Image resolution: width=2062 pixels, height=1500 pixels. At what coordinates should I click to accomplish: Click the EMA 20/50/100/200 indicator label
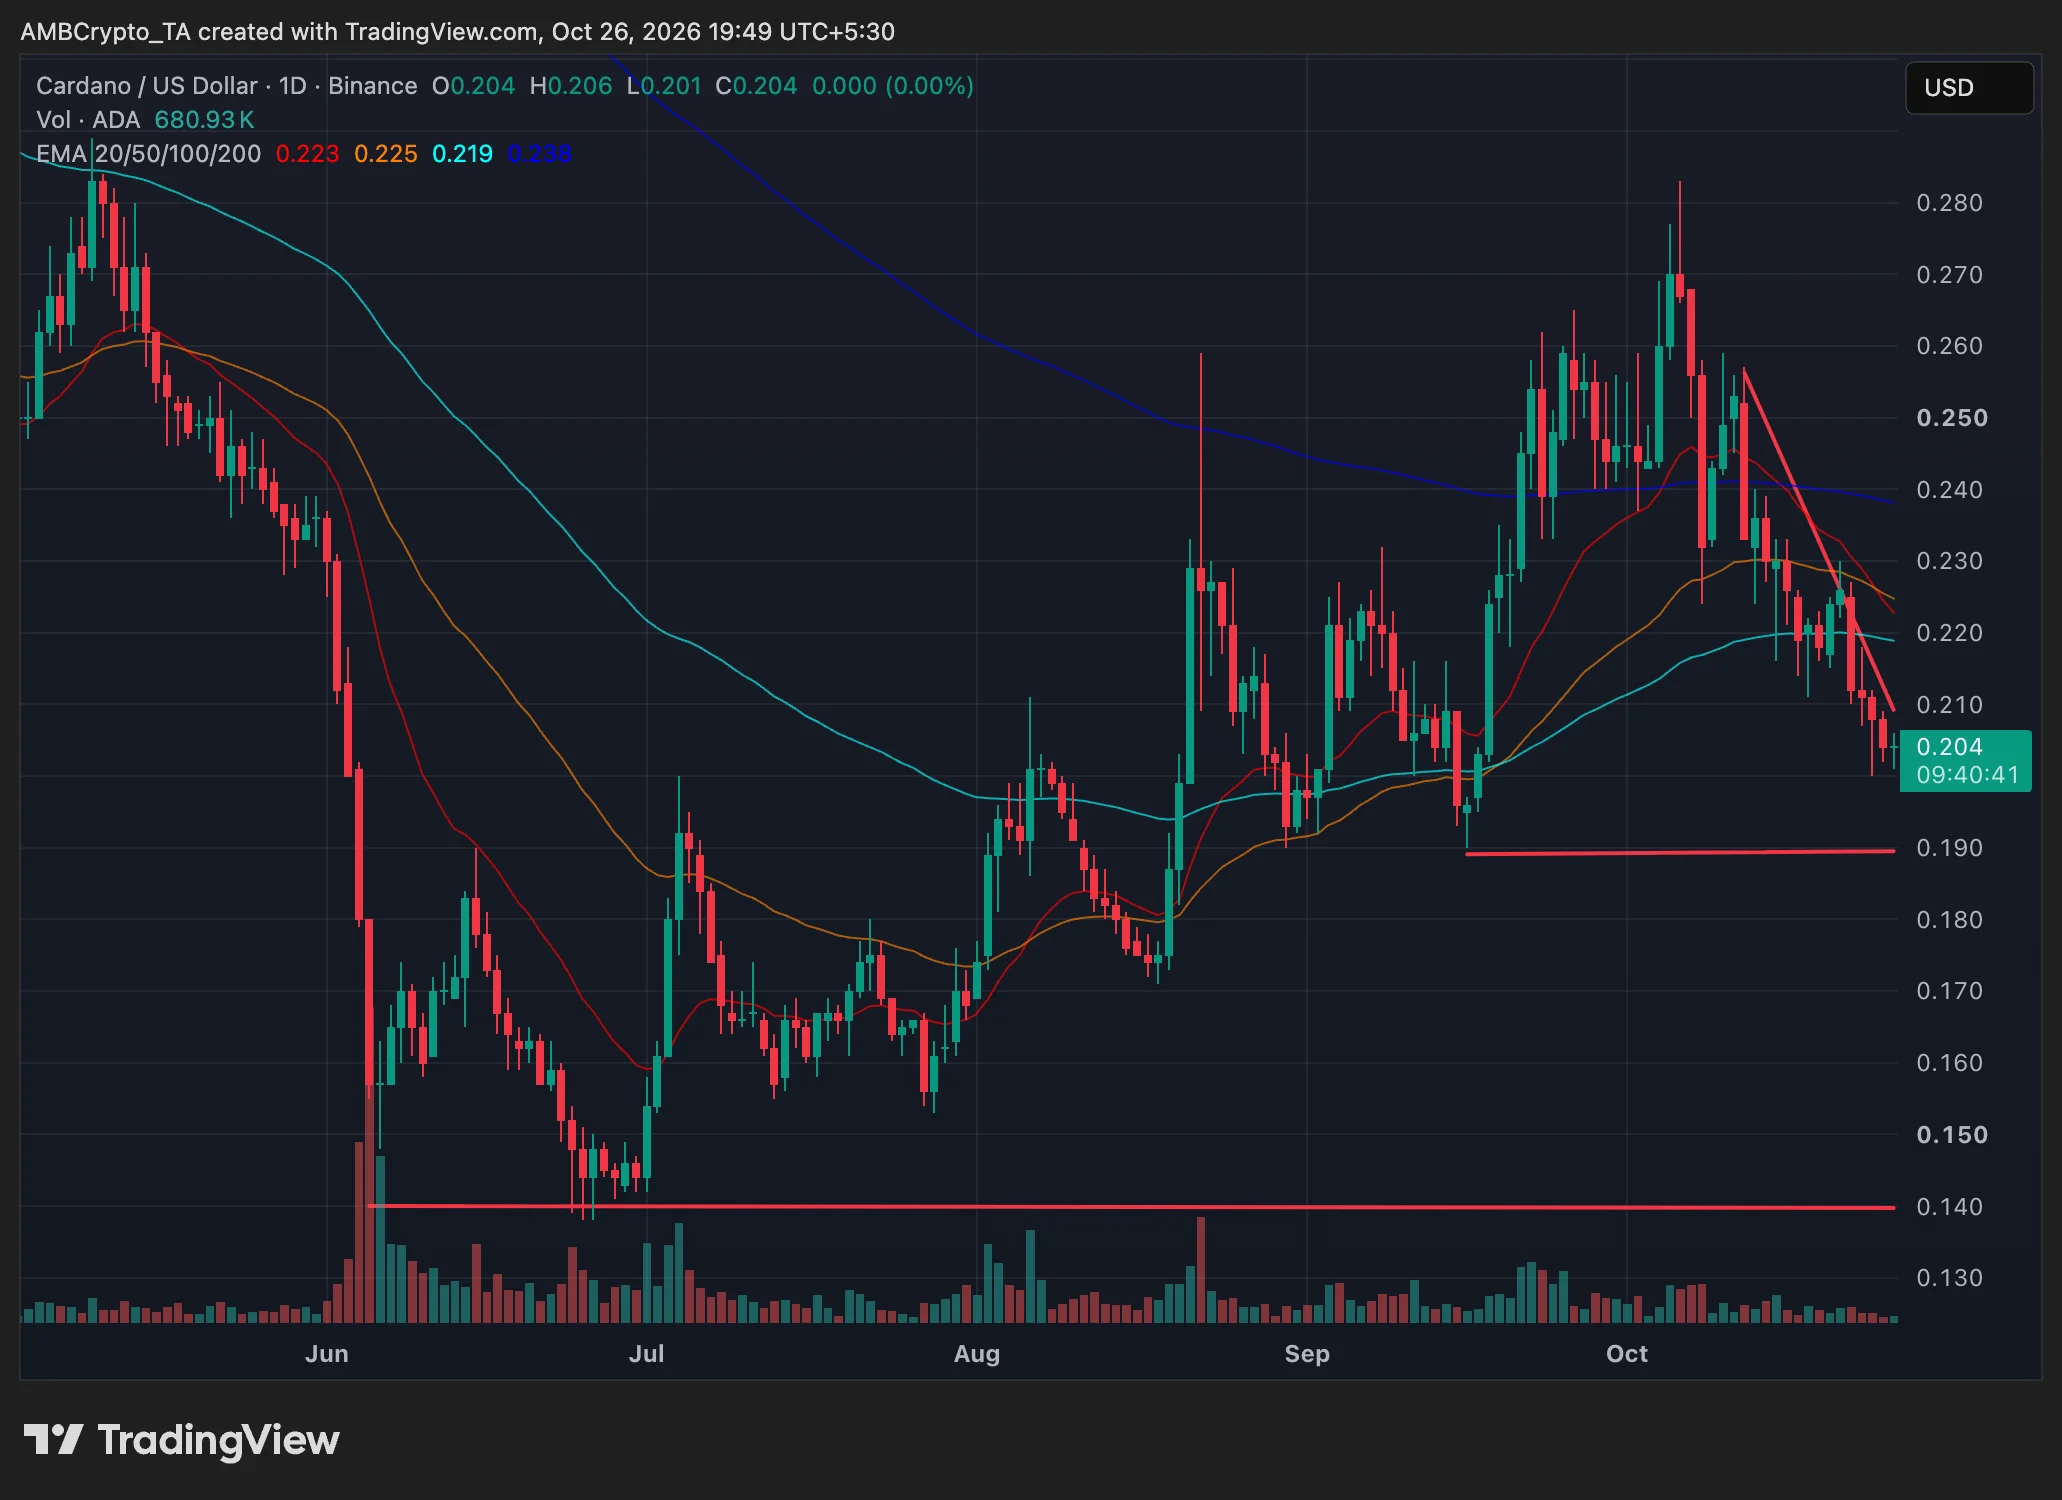tap(148, 154)
